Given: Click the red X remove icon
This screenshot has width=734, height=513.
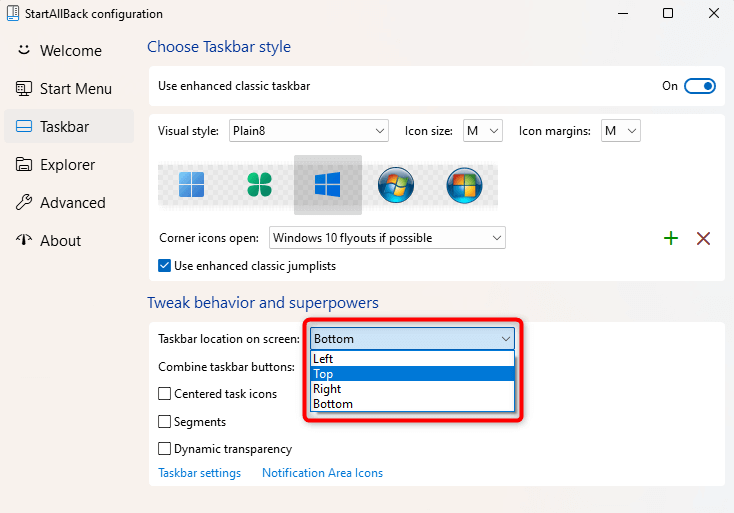Looking at the screenshot, I should pos(703,238).
